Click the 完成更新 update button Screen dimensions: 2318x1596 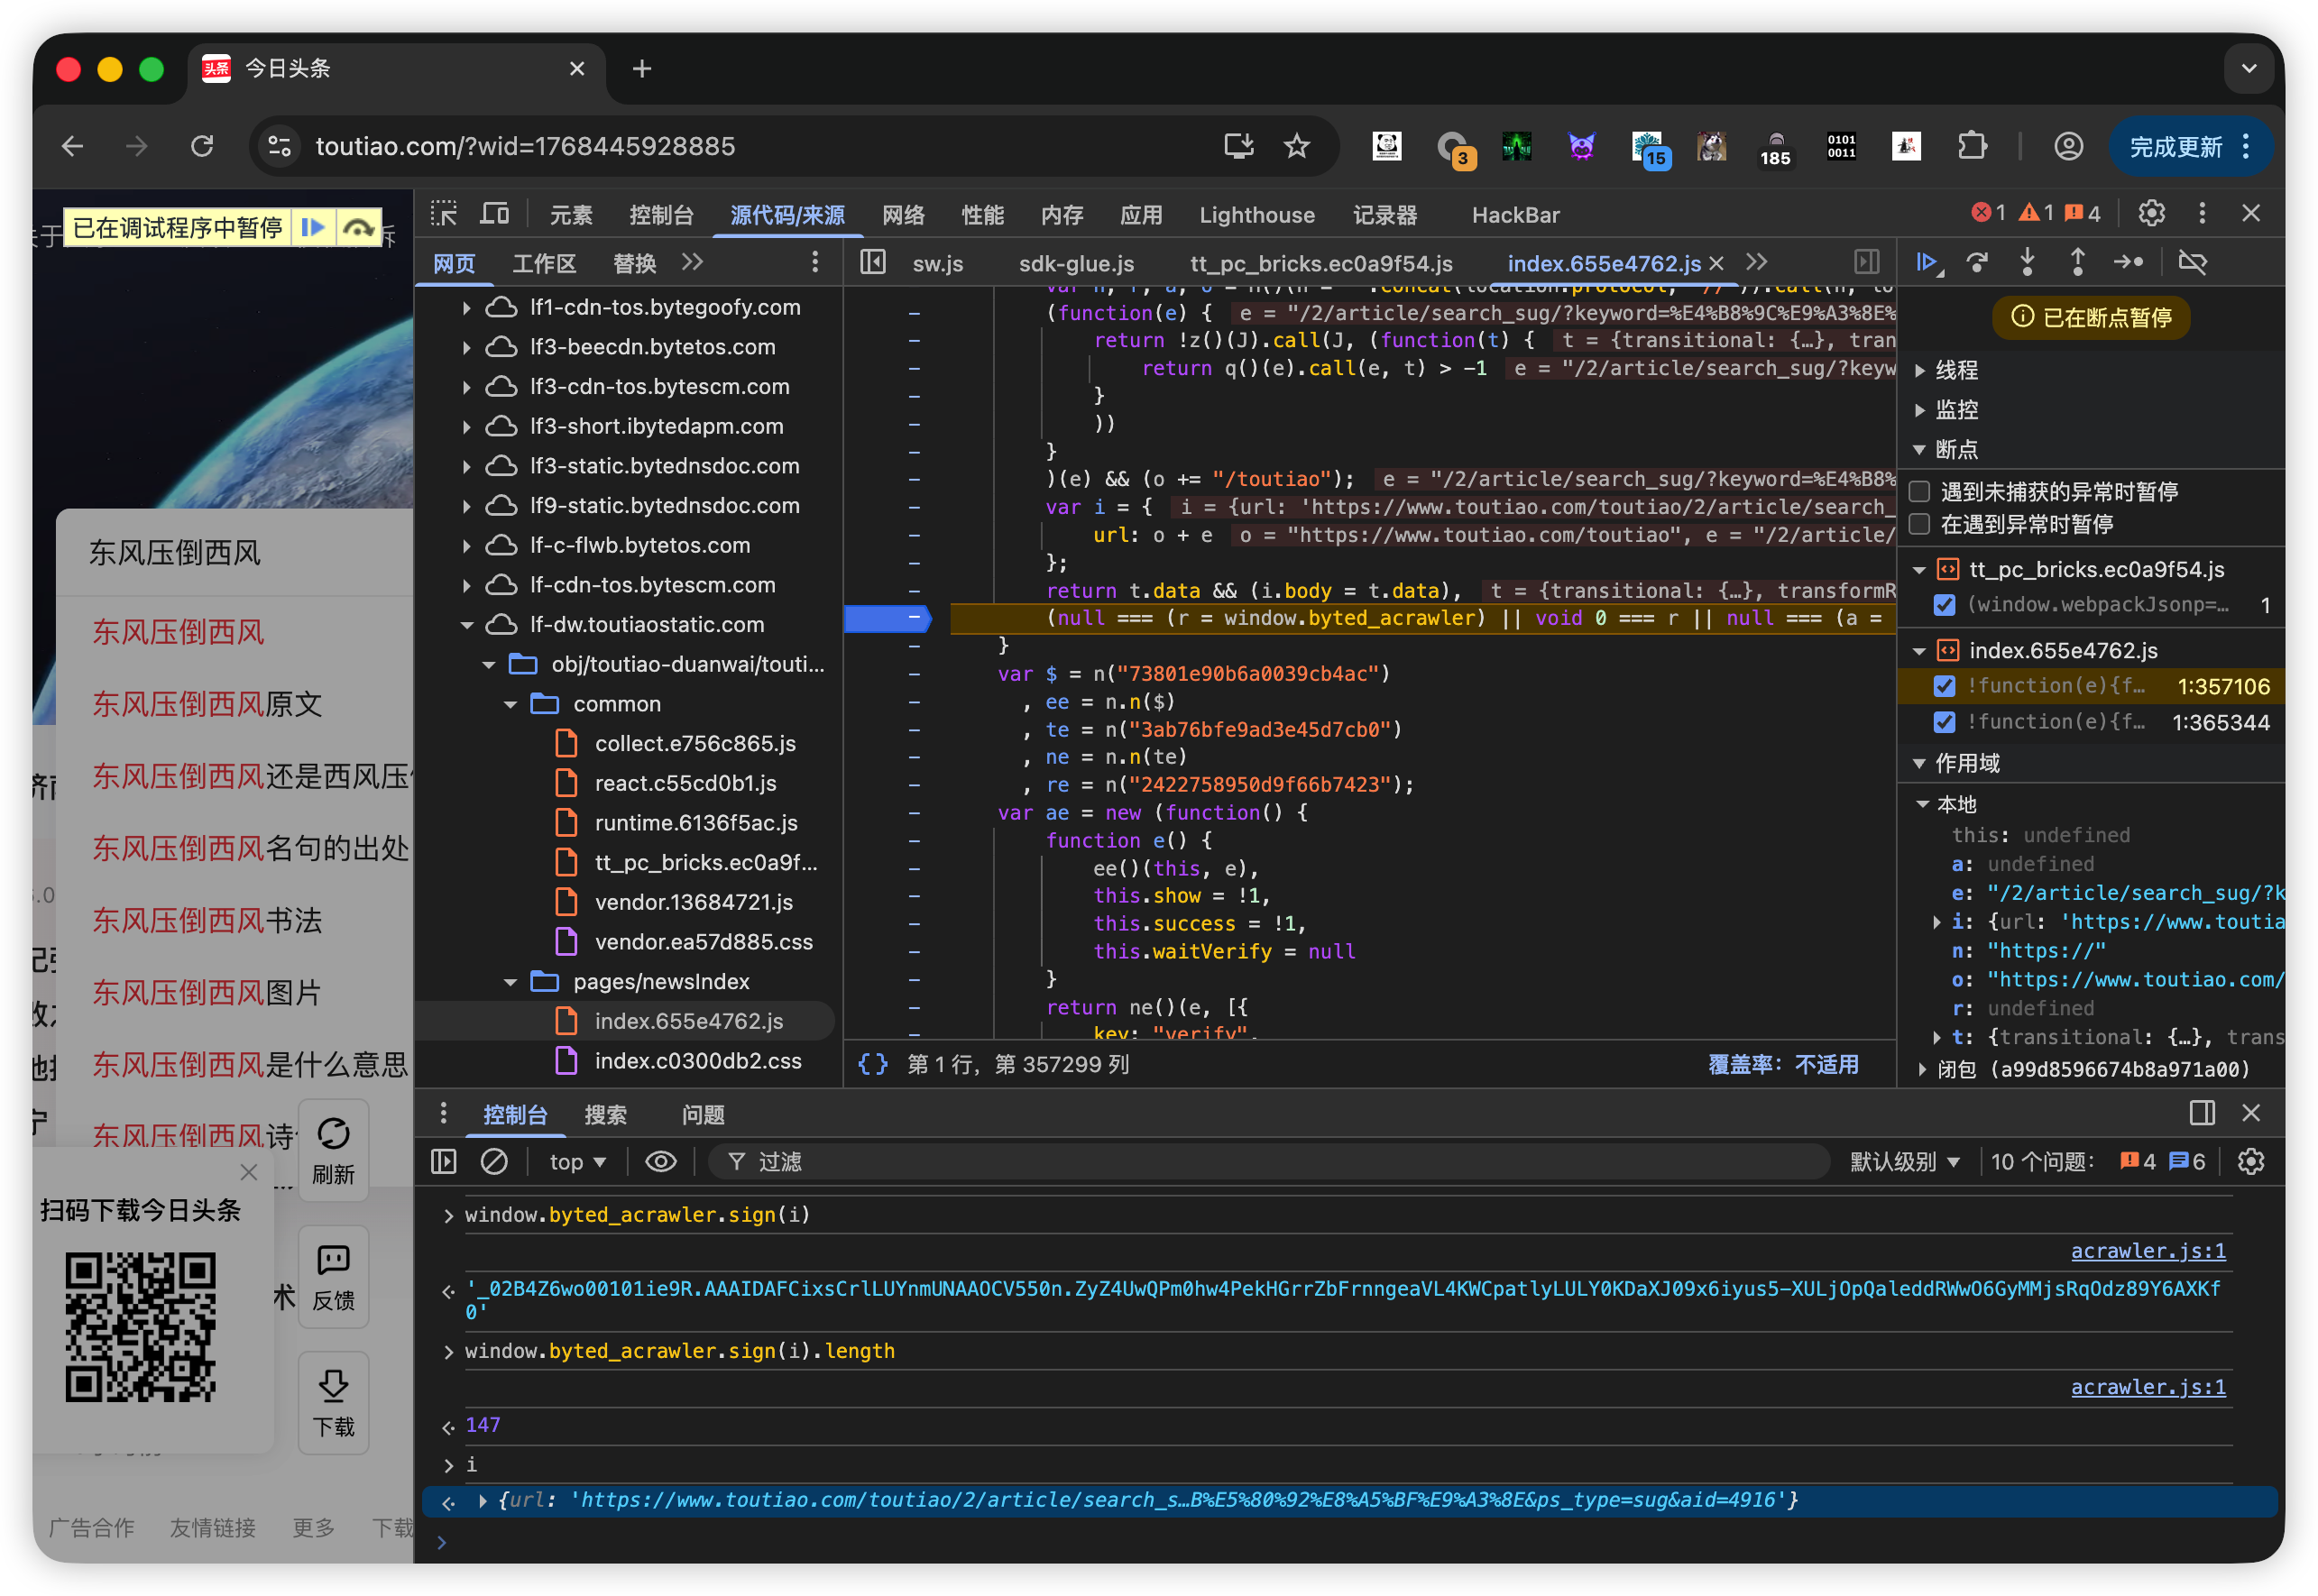[x=2176, y=147]
